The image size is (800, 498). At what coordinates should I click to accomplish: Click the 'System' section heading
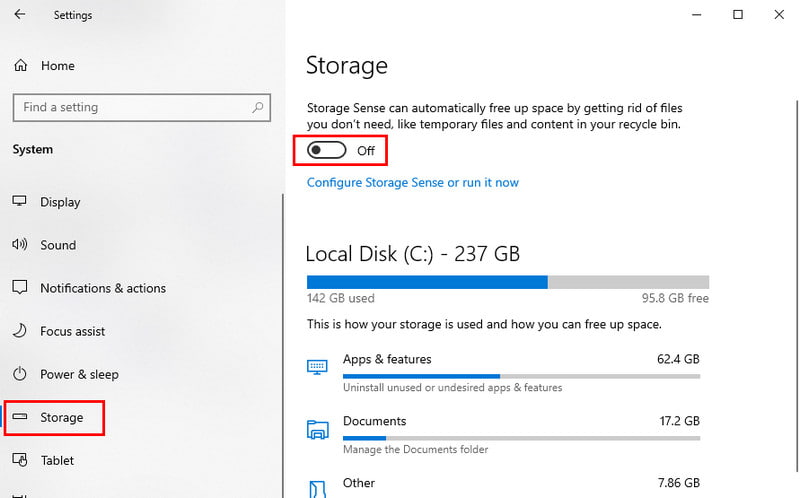[x=33, y=150]
